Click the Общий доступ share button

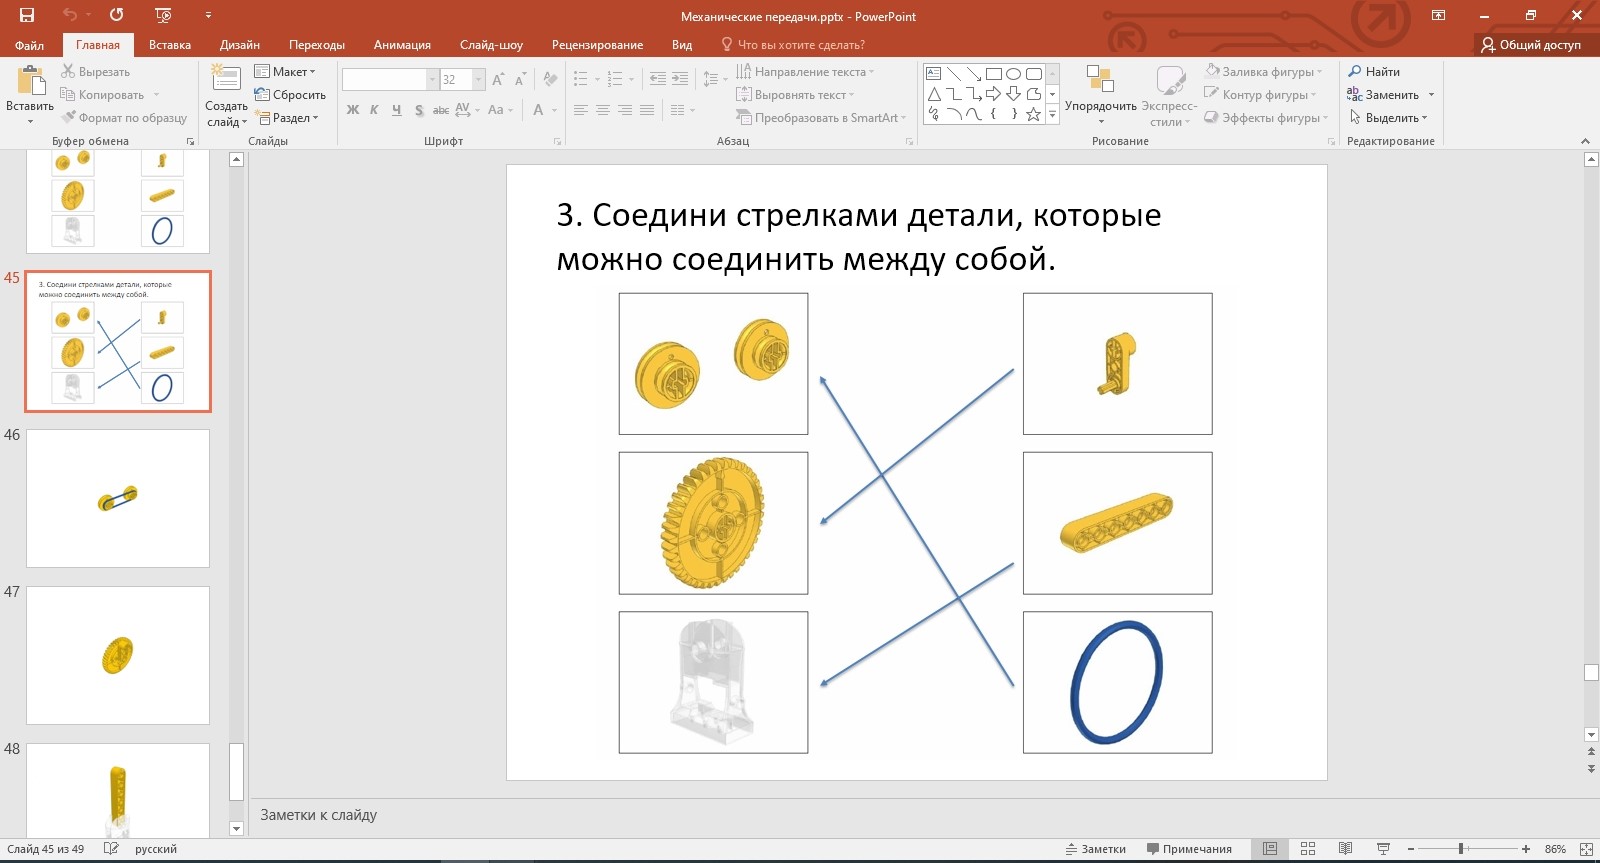(x=1531, y=45)
